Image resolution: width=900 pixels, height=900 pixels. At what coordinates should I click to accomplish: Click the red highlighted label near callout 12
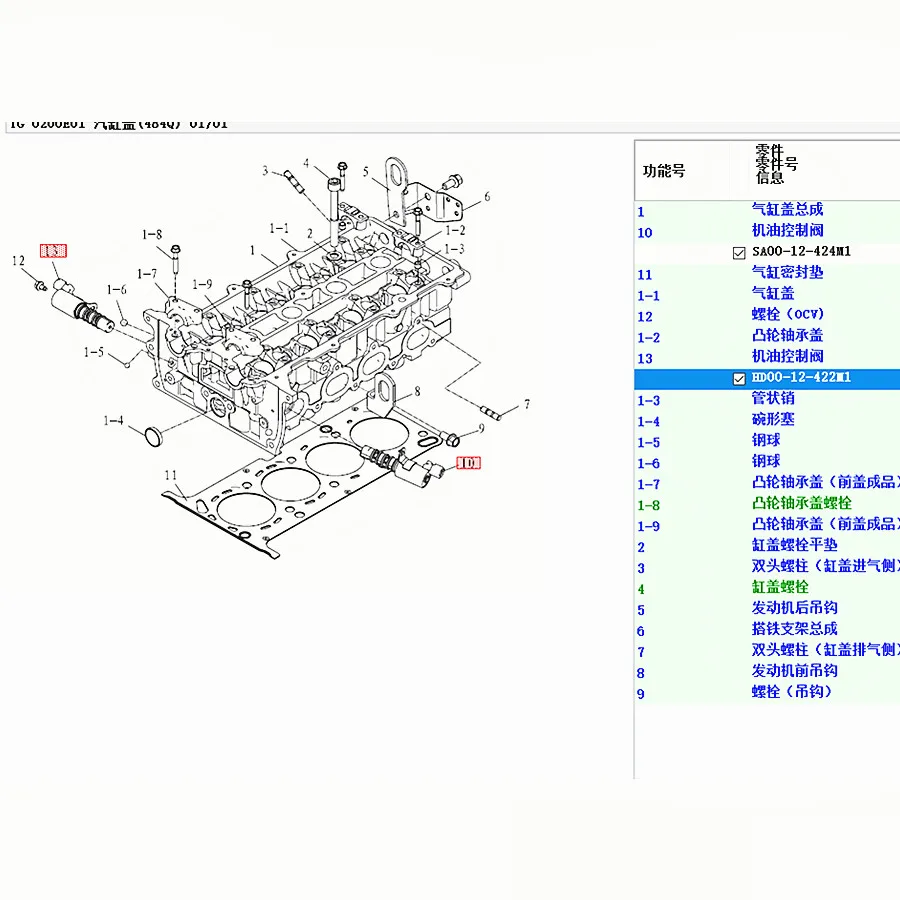click(53, 251)
